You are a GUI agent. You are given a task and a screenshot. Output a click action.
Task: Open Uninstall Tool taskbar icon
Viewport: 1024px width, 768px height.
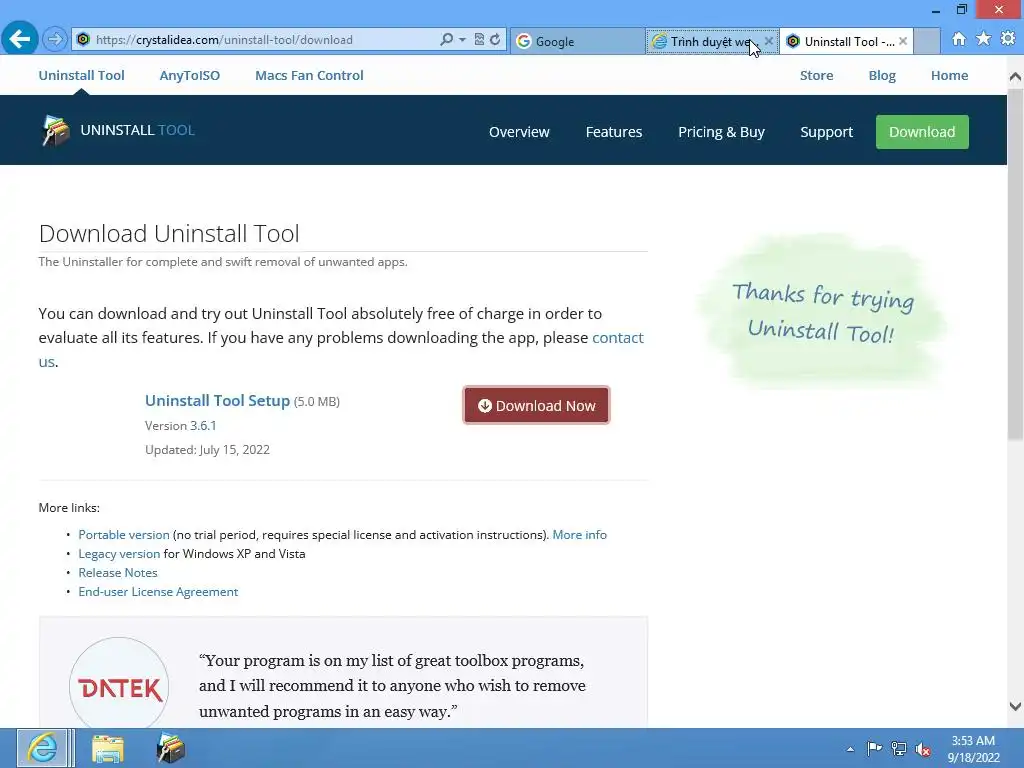pyautogui.click(x=170, y=748)
